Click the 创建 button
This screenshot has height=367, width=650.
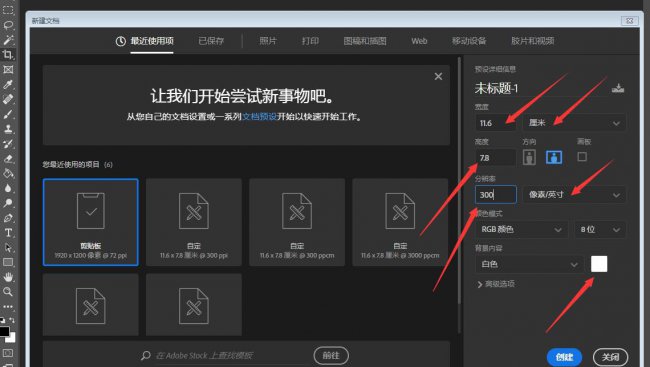(564, 357)
